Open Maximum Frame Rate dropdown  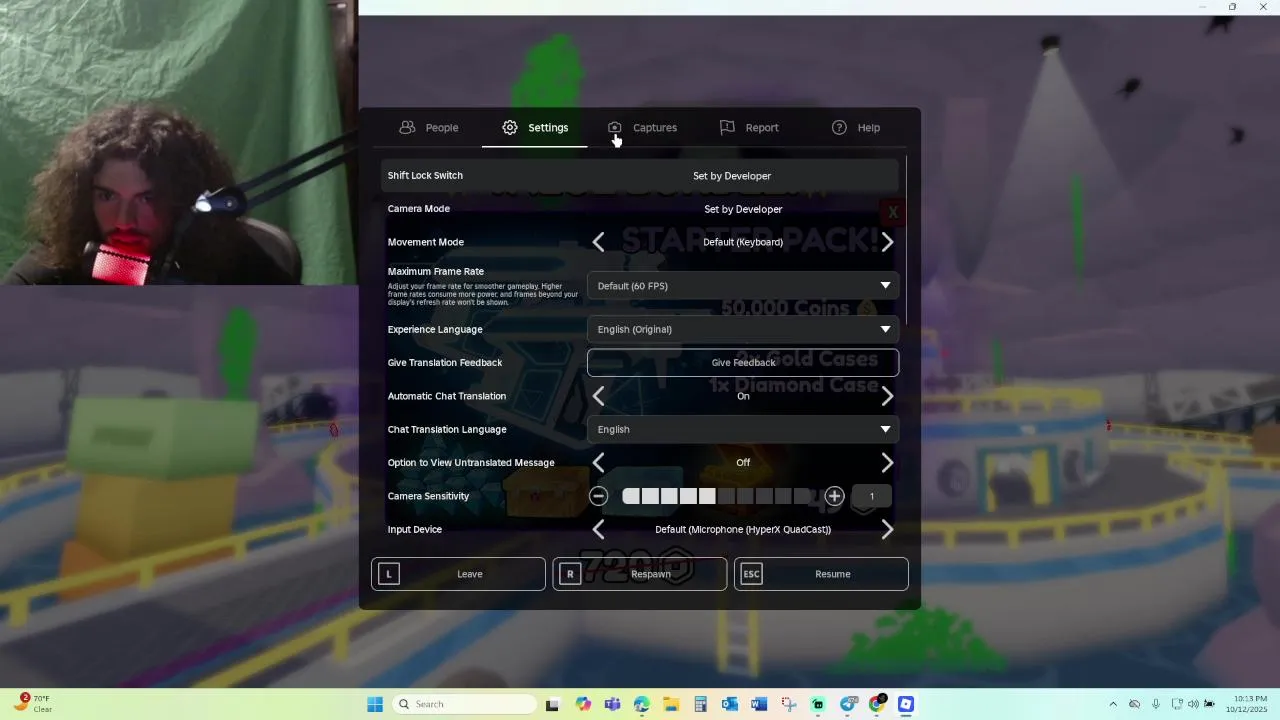pos(743,286)
